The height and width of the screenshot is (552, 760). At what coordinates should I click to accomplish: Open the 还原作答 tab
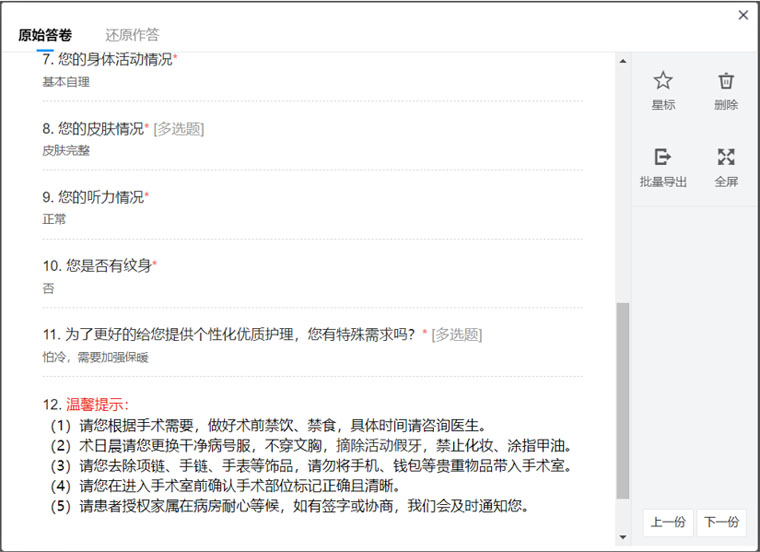coord(132,35)
